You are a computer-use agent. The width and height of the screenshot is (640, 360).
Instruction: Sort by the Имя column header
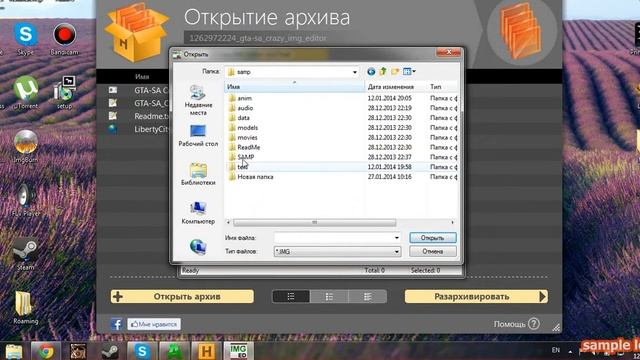(294, 87)
